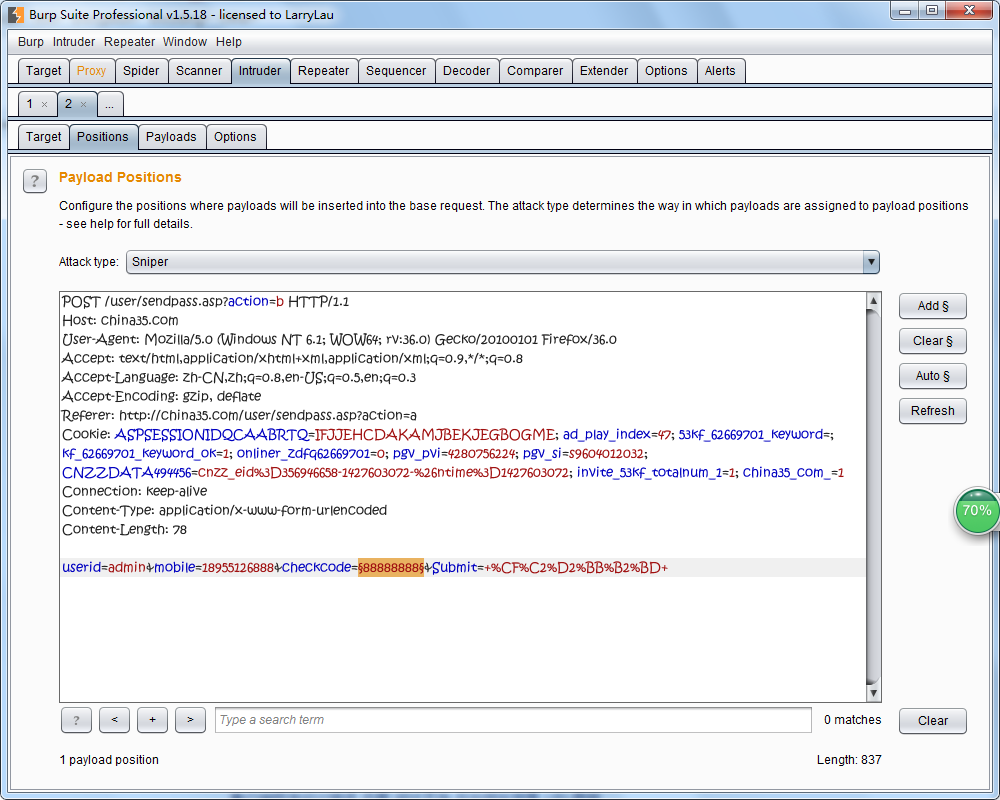Click the Connection: keep-alive header line
The image size is (1000, 800).
(135, 491)
